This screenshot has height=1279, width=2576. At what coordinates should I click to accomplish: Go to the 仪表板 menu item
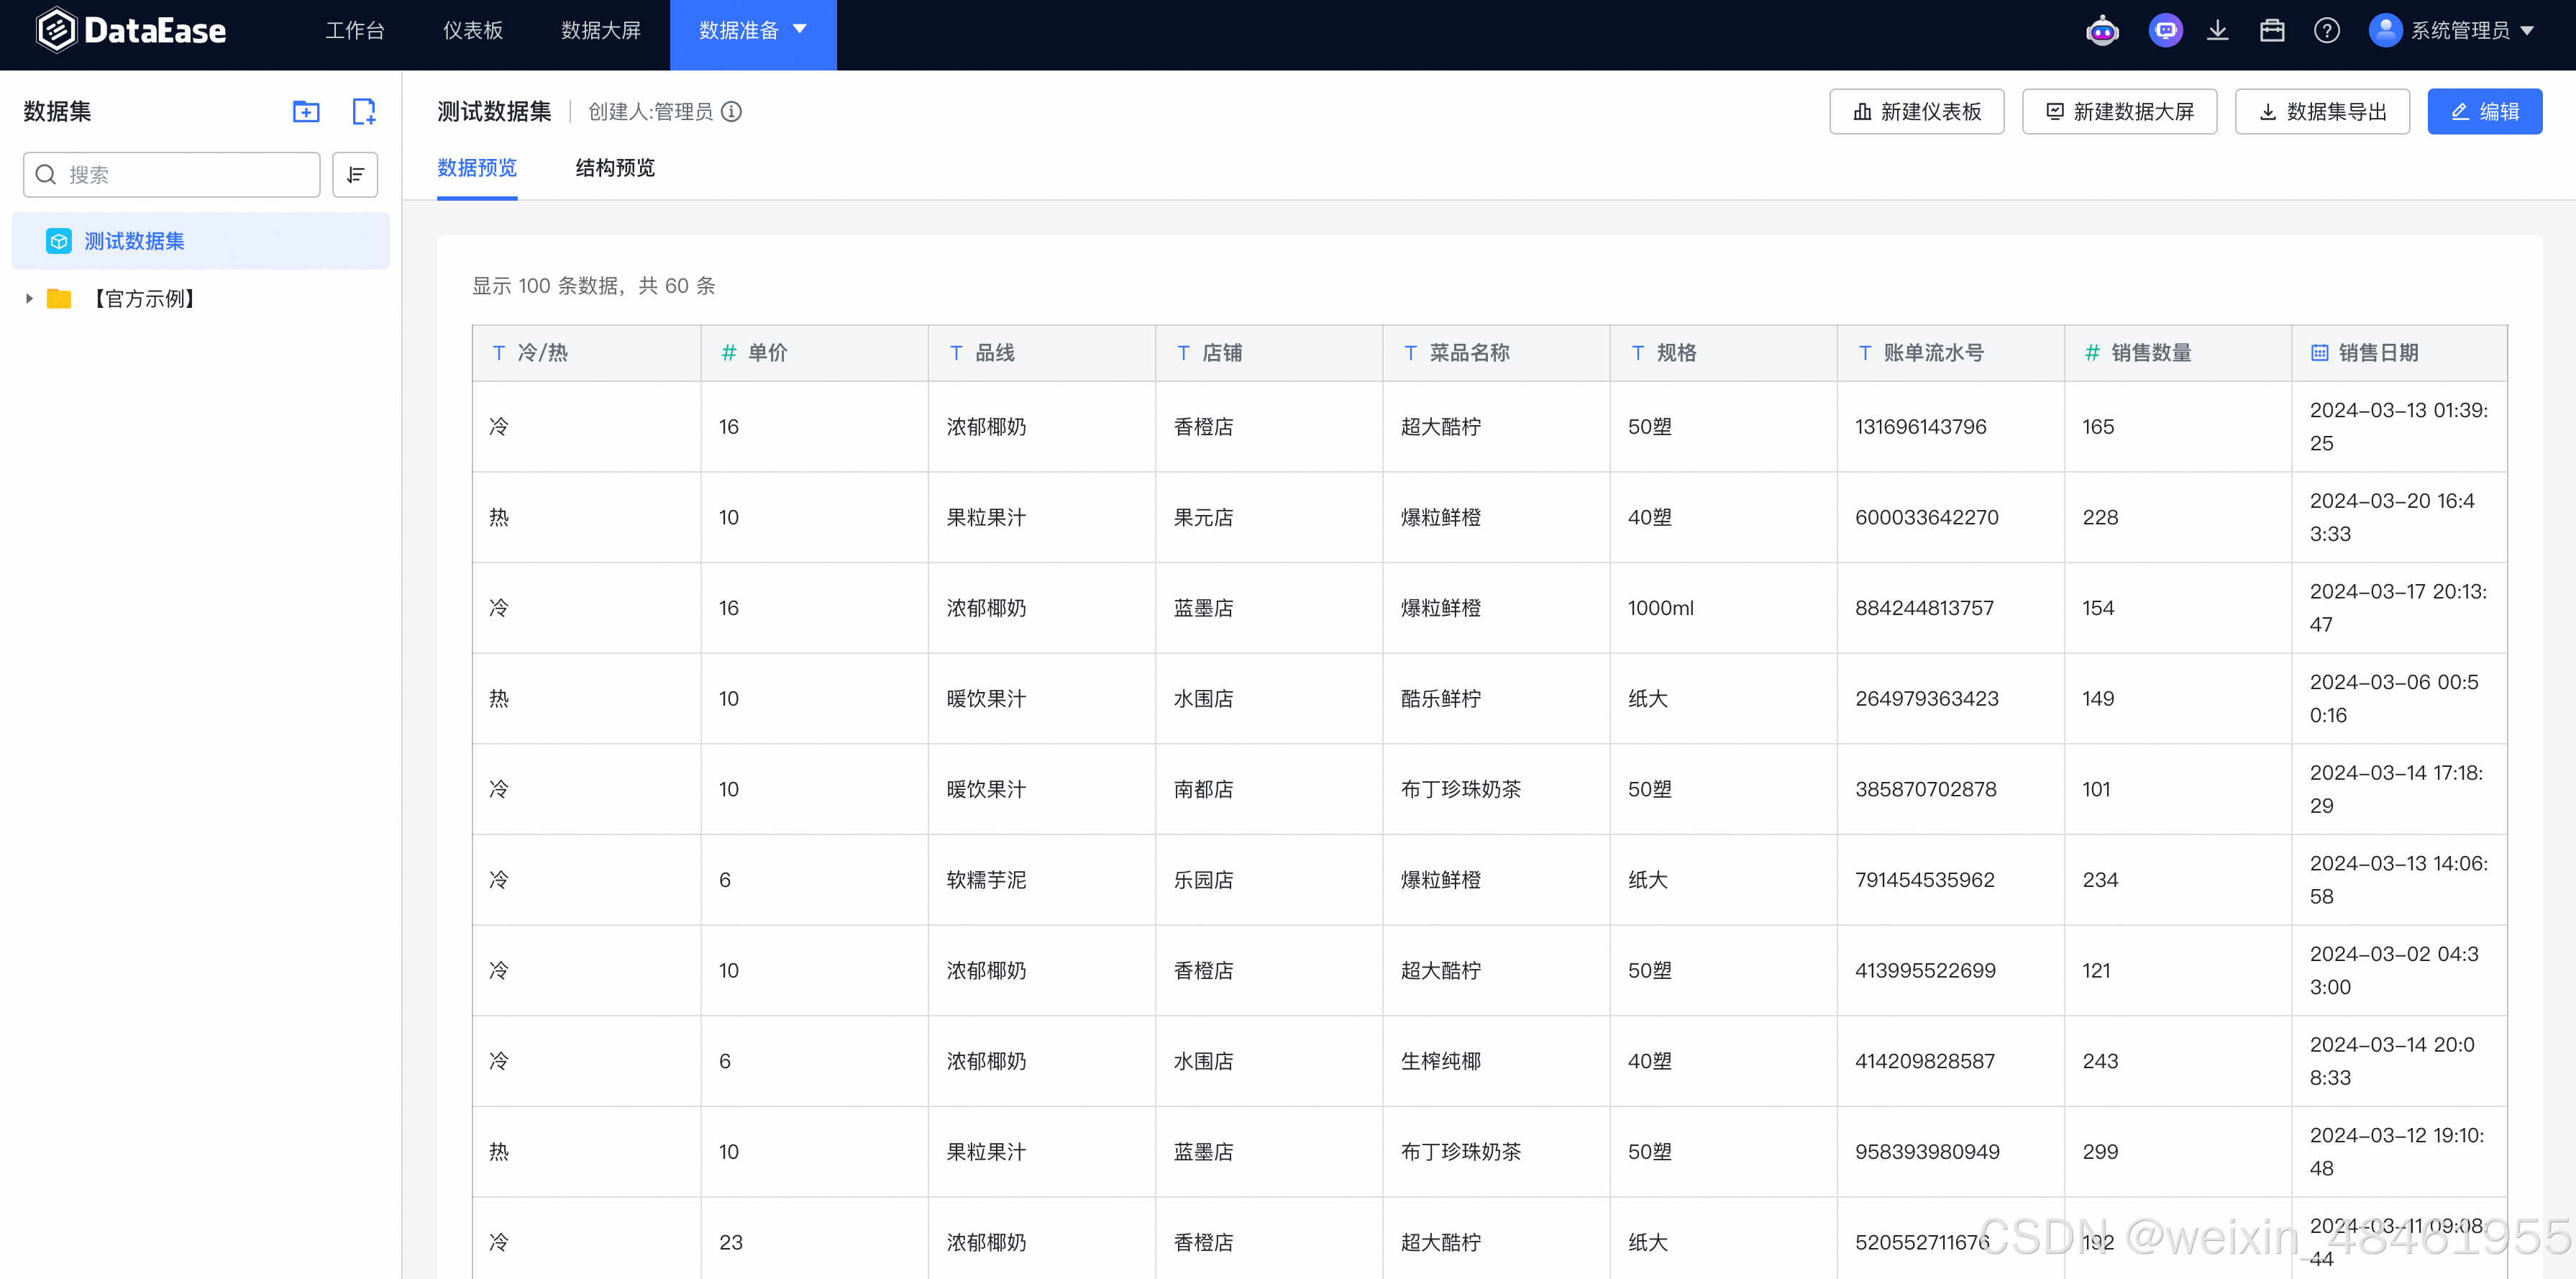click(472, 31)
